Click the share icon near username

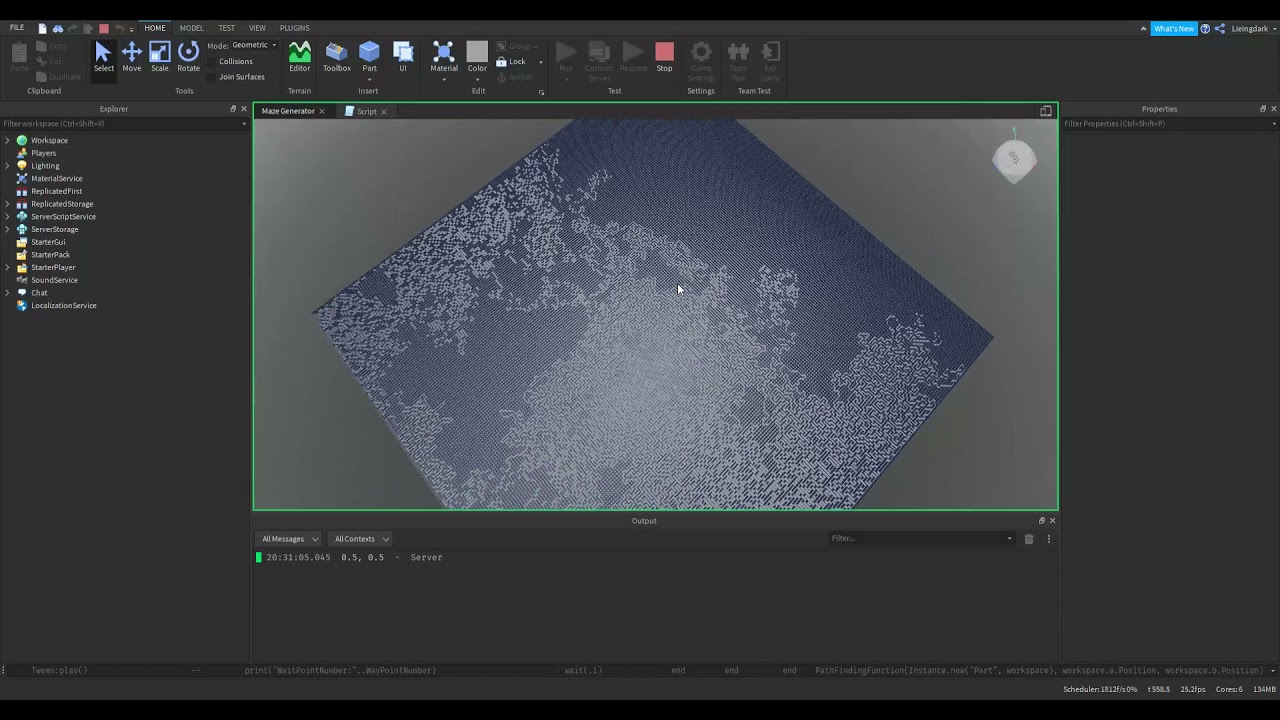[x=1220, y=28]
